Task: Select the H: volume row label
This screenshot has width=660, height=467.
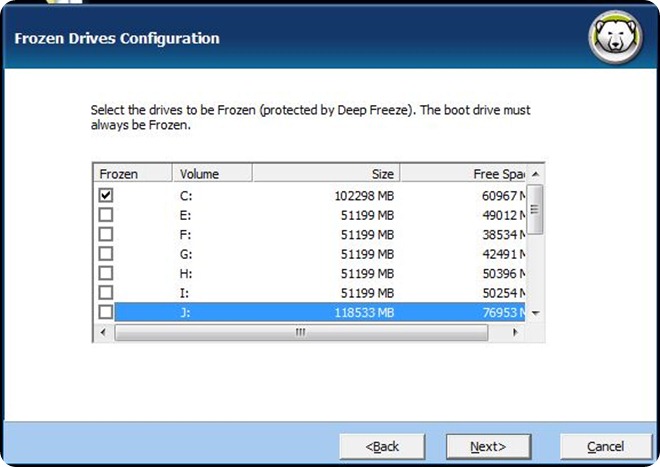Action: point(186,274)
